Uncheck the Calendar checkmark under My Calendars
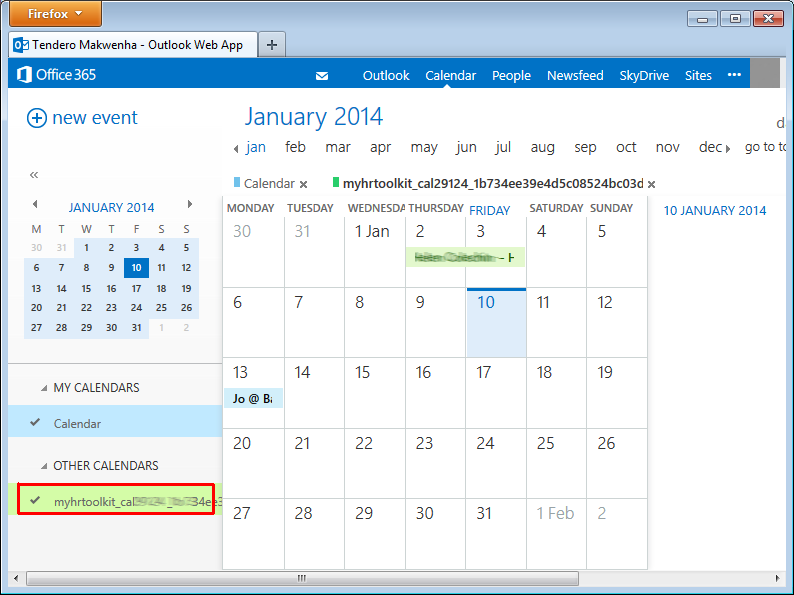The image size is (794, 595). (x=35, y=422)
